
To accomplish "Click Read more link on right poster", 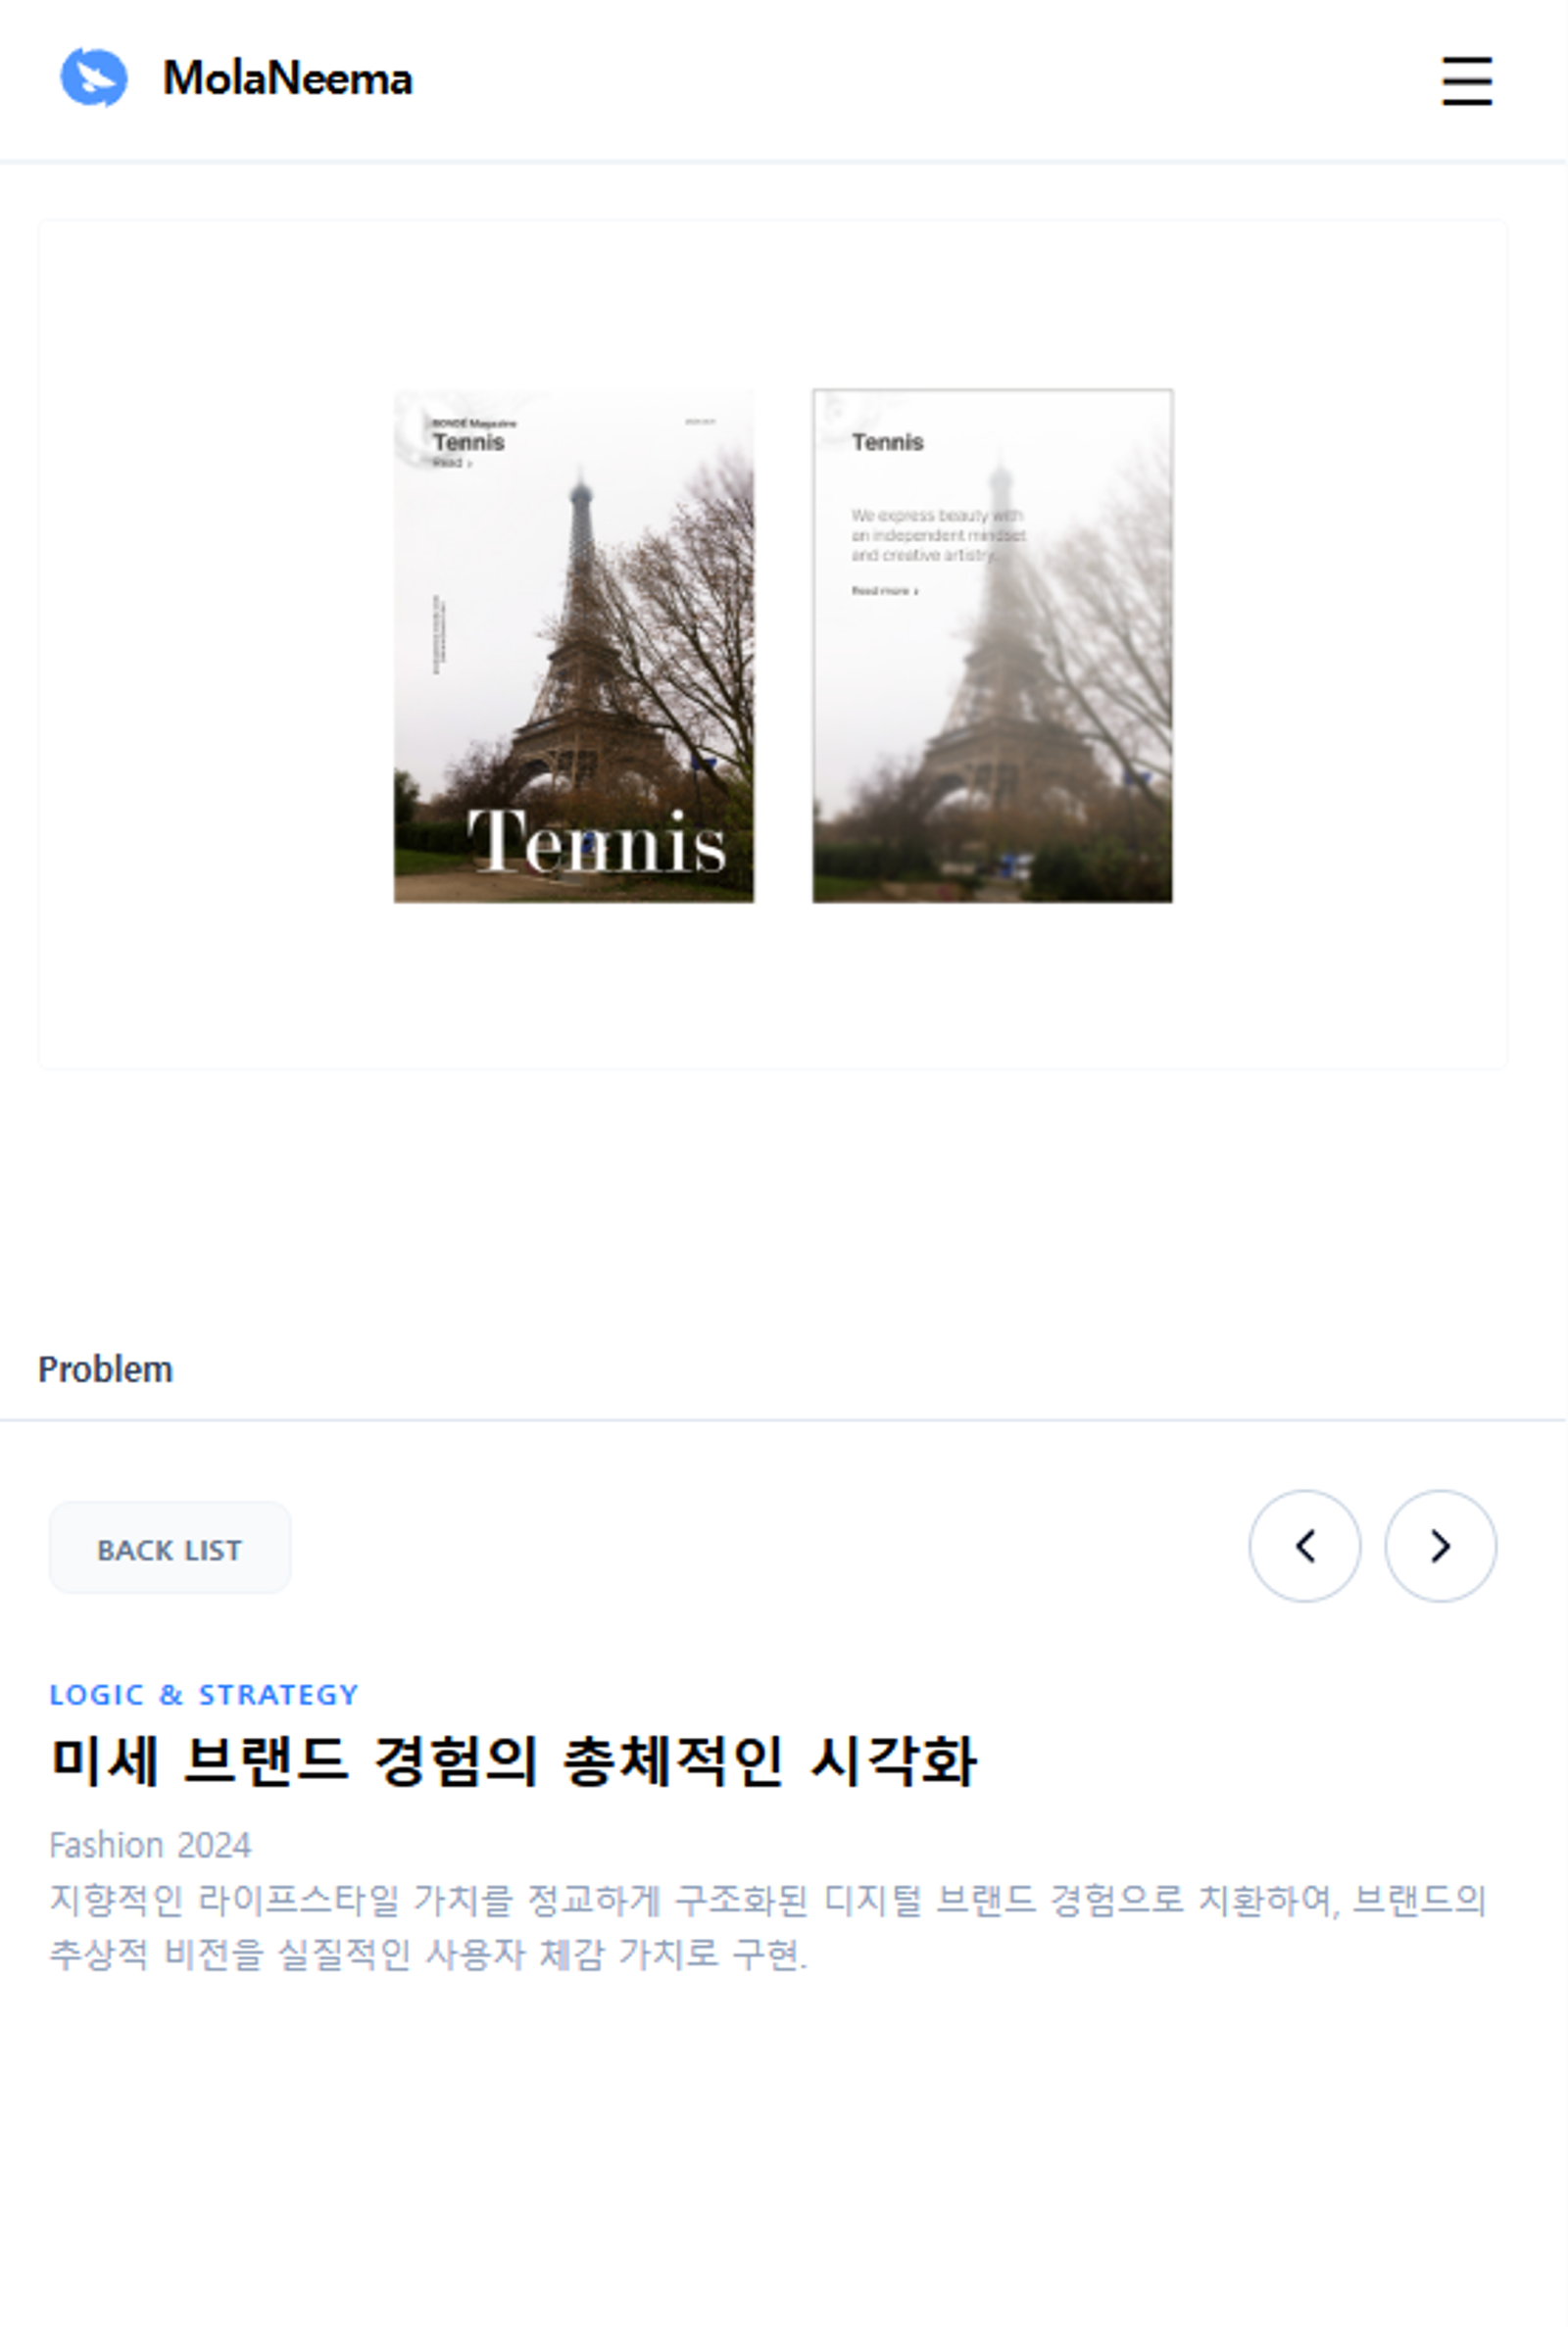I will click(884, 591).
